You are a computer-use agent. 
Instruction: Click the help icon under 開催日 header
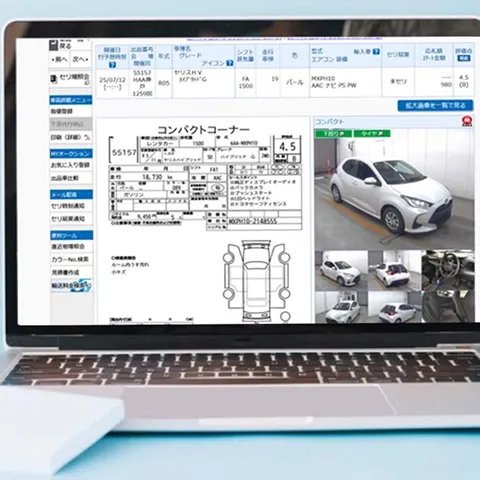coord(112,65)
